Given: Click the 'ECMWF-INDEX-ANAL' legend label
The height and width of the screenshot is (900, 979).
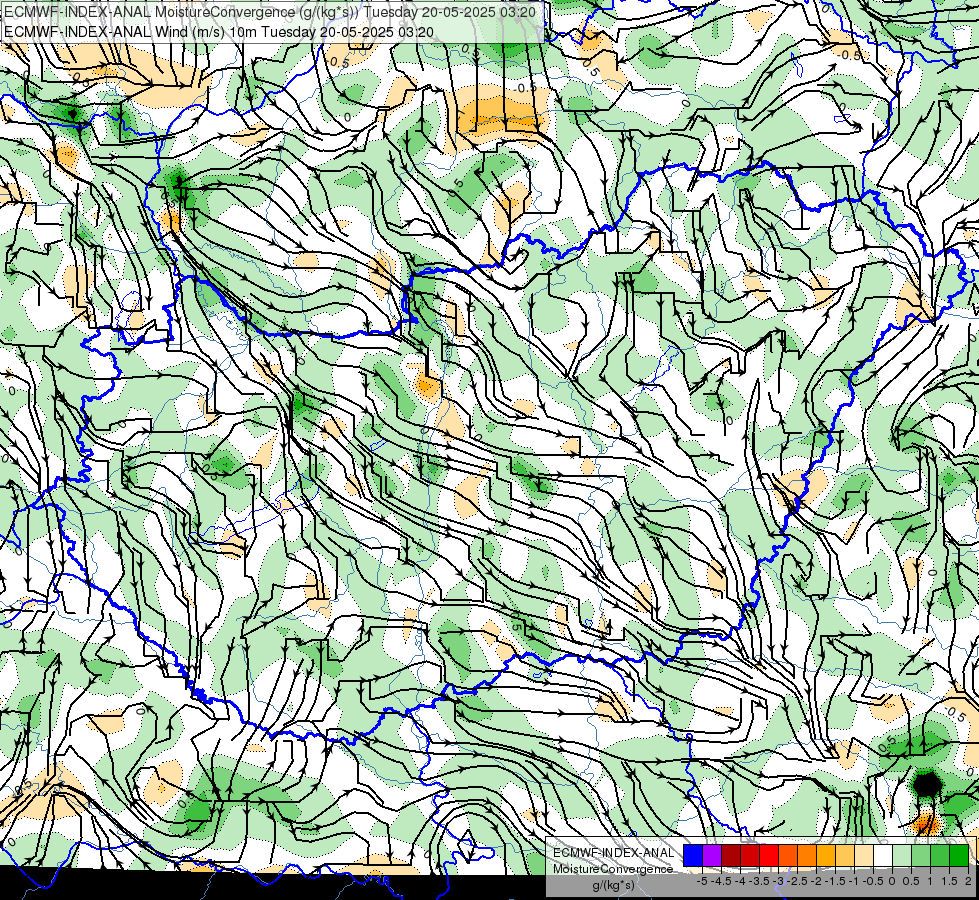Looking at the screenshot, I should 614,853.
